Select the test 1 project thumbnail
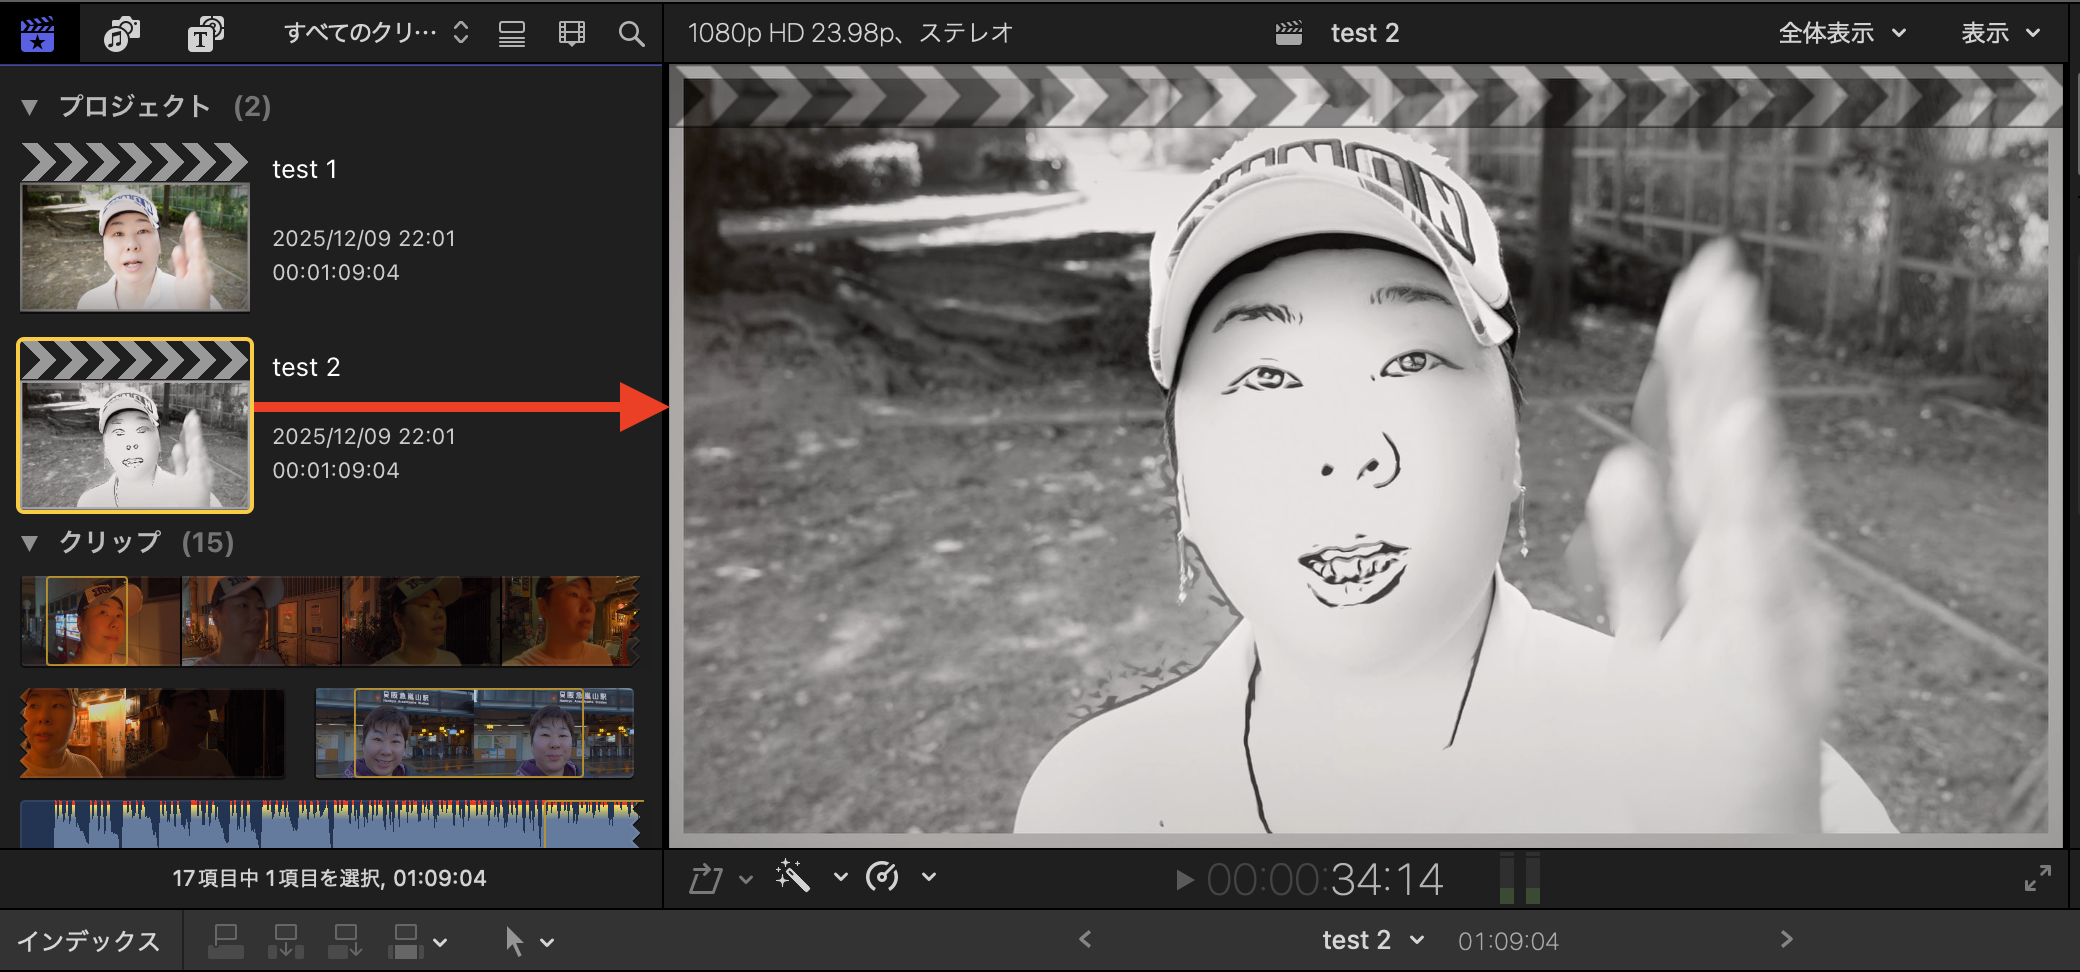 135,228
